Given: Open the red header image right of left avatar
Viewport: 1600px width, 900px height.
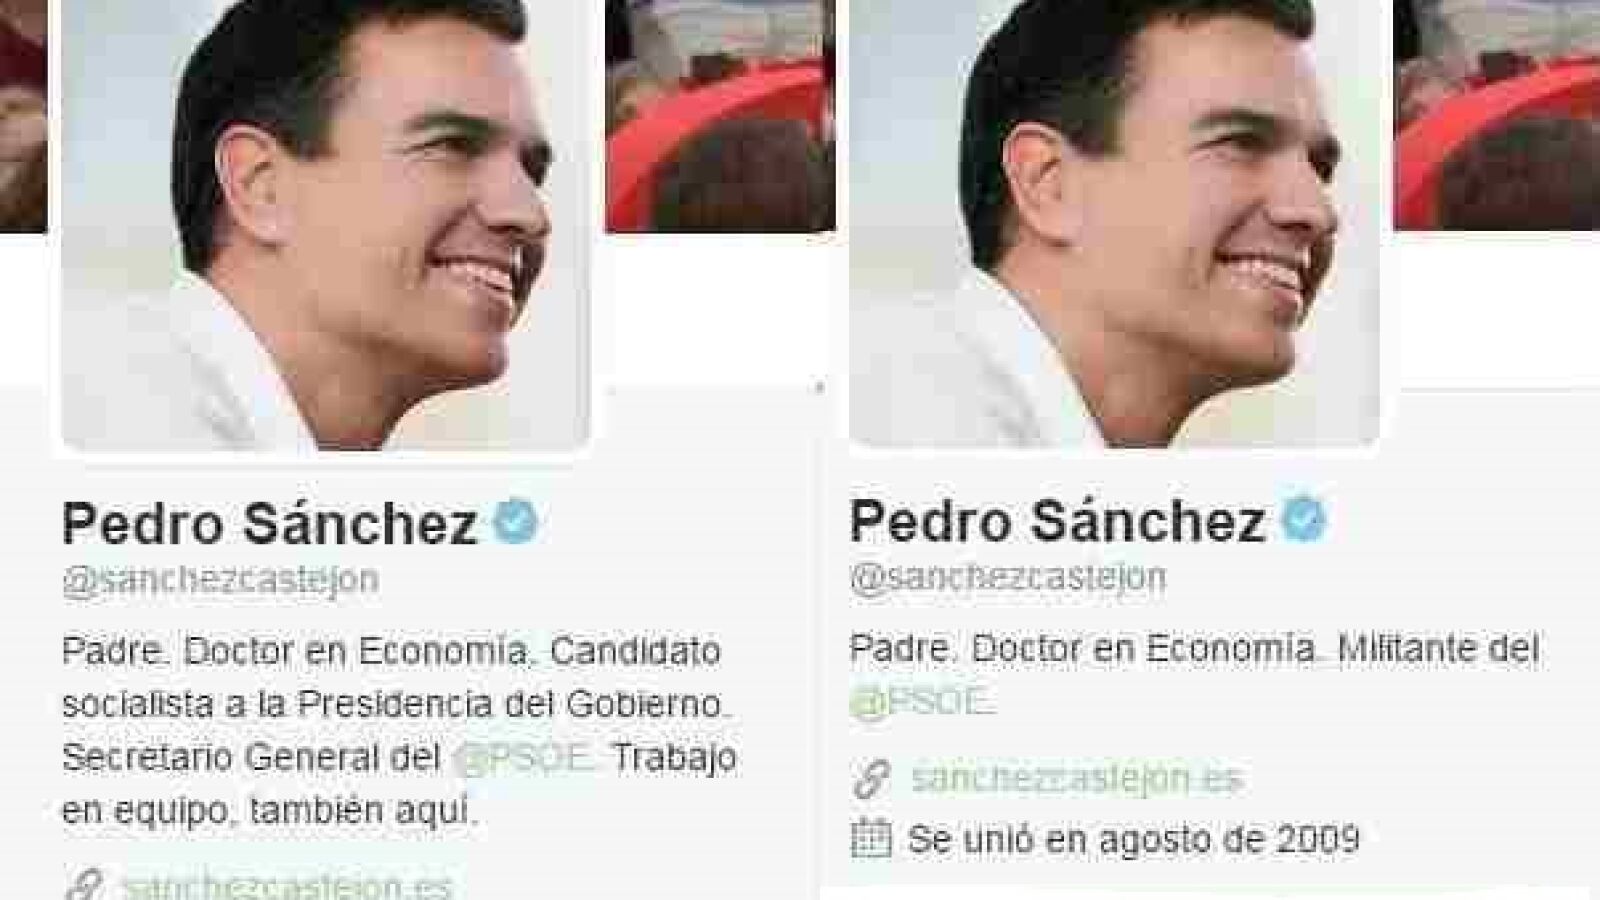Looking at the screenshot, I should 720,115.
